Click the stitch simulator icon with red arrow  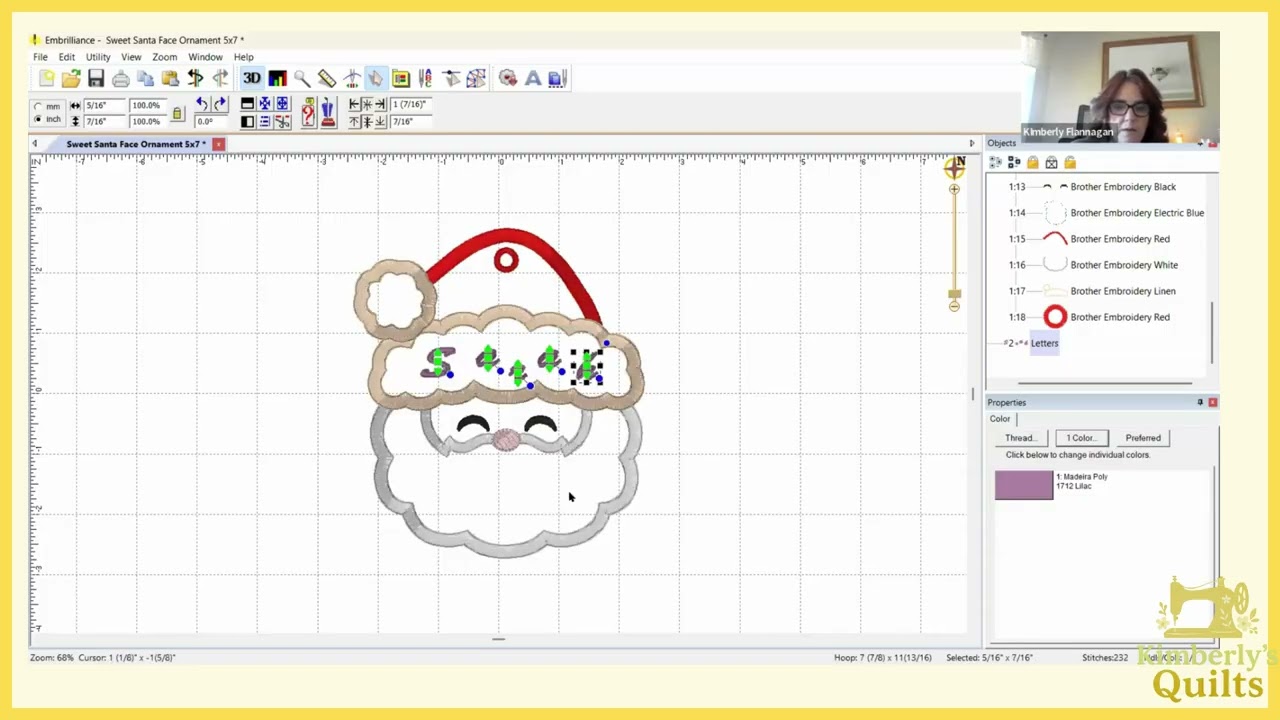(x=508, y=78)
